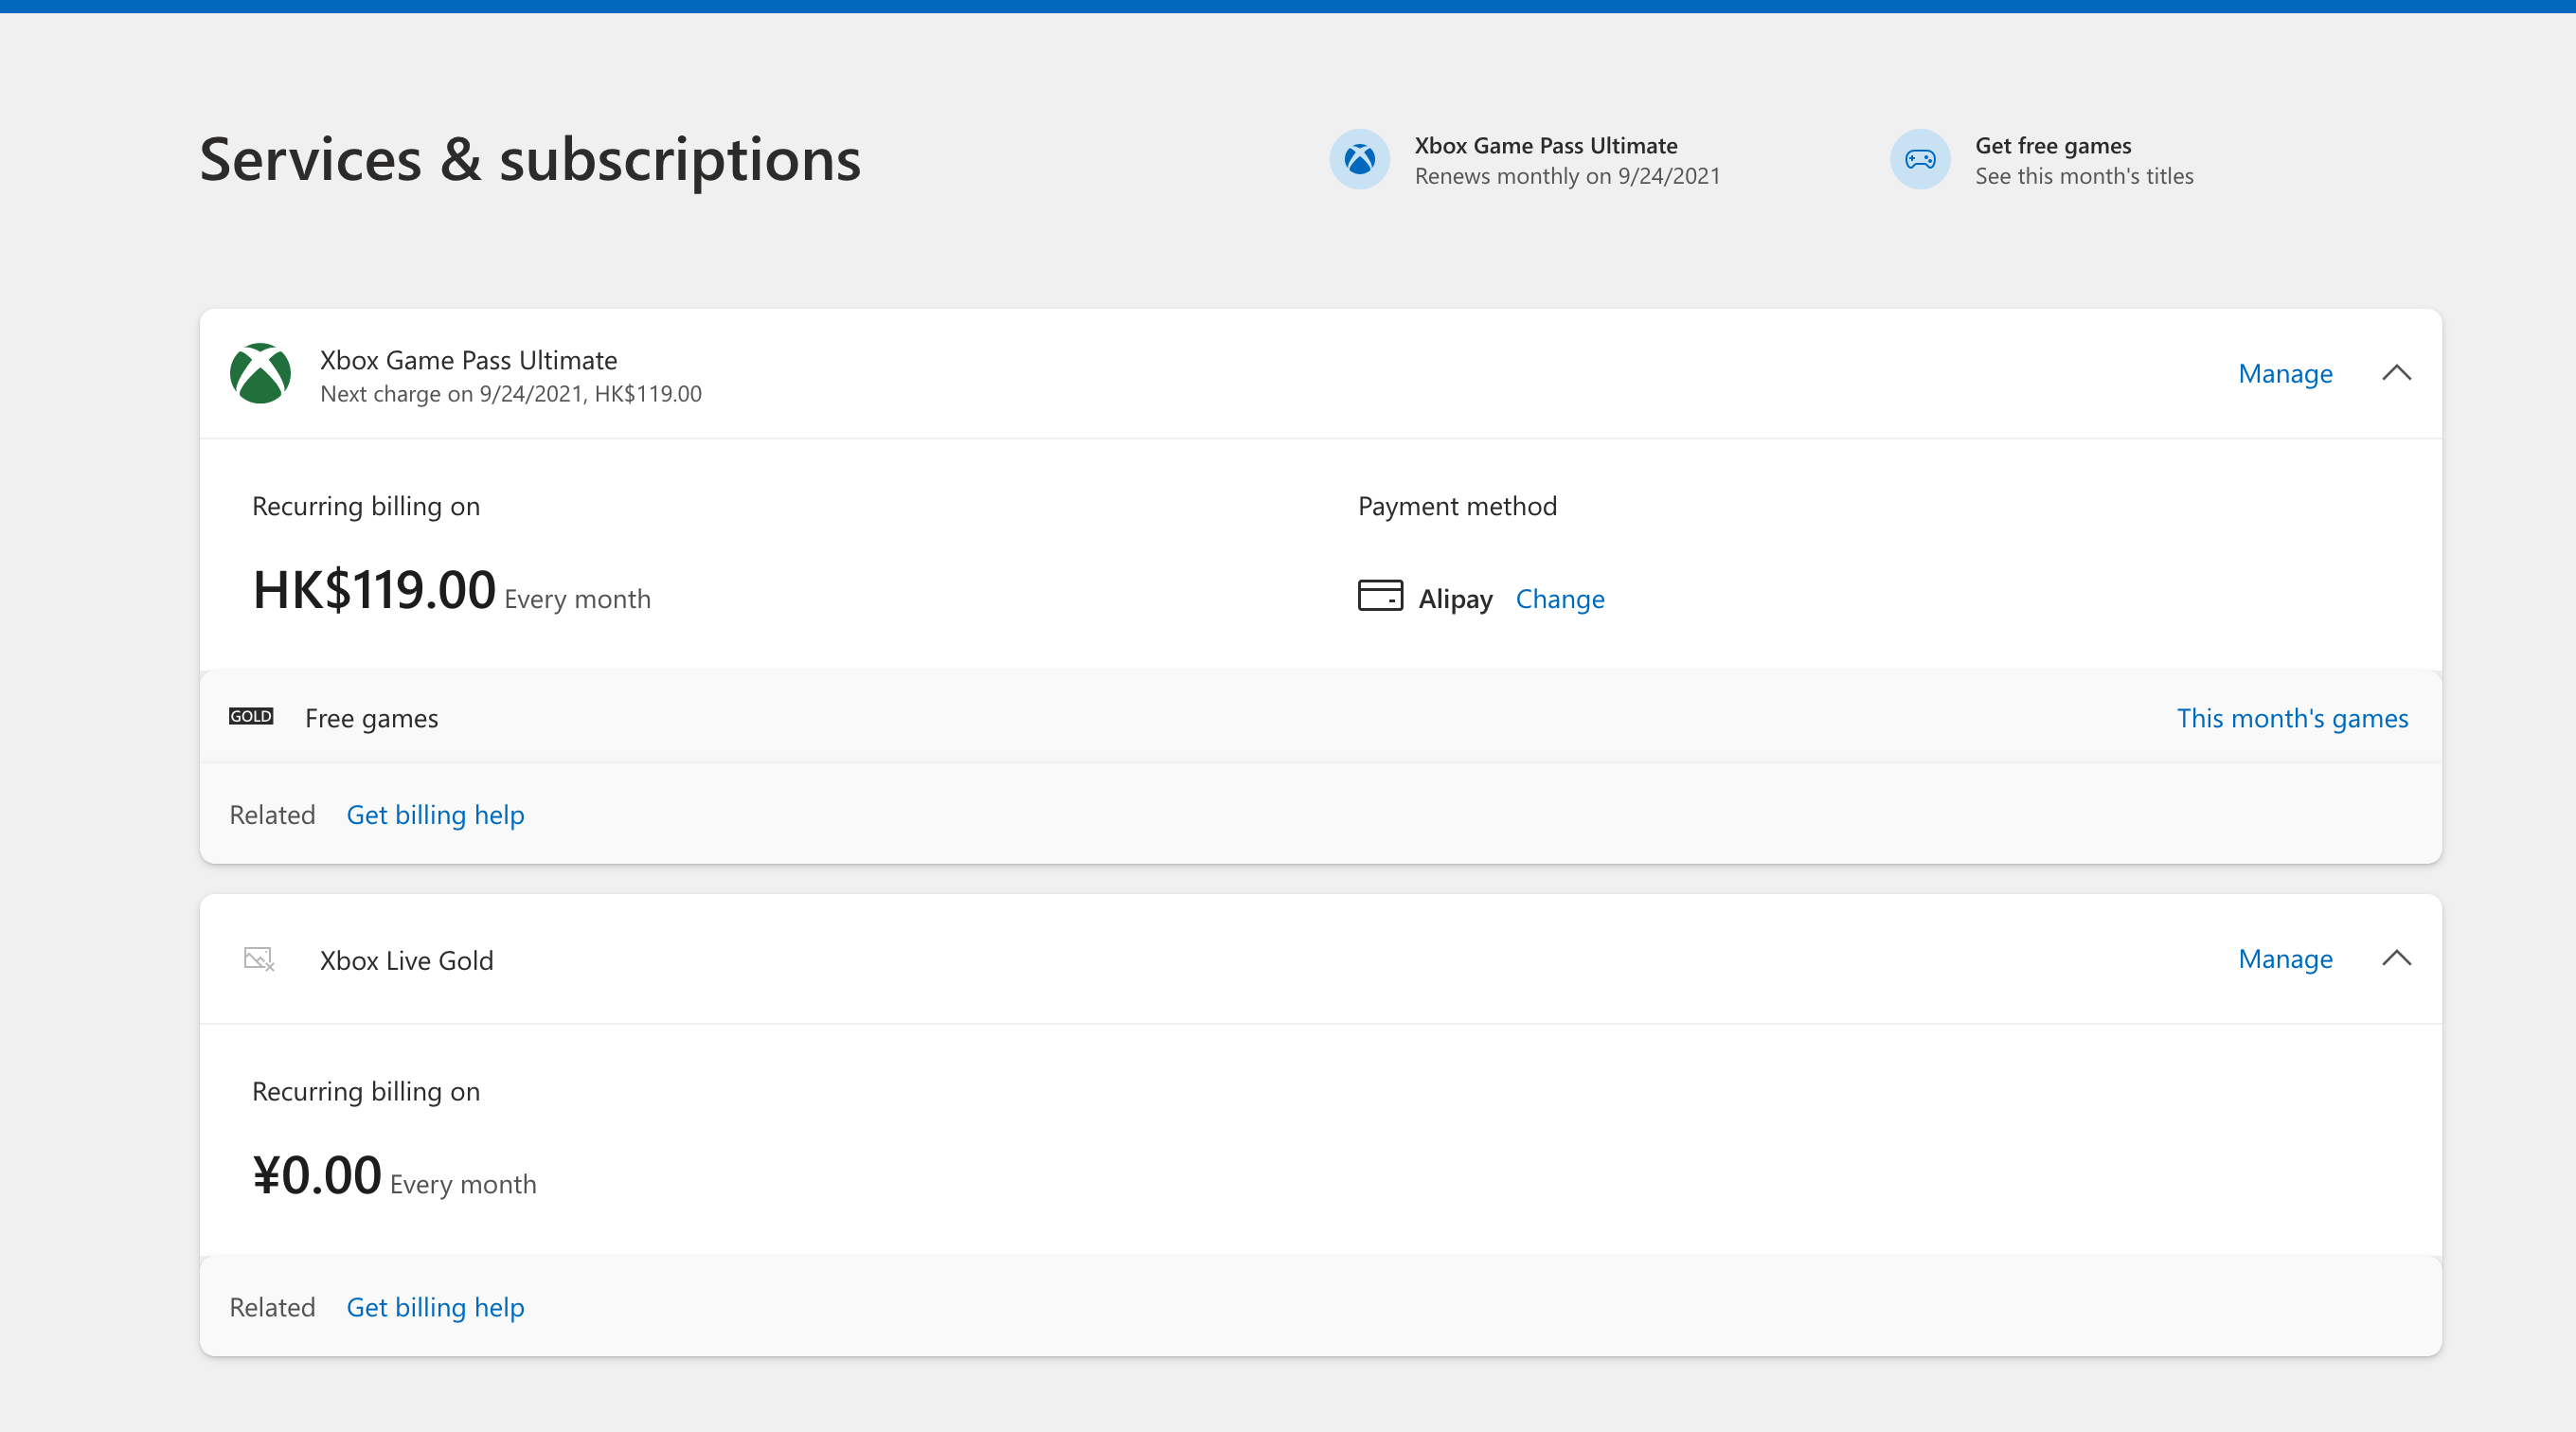Click the Services & subscriptions heading
2576x1432 pixels.
pos(530,160)
